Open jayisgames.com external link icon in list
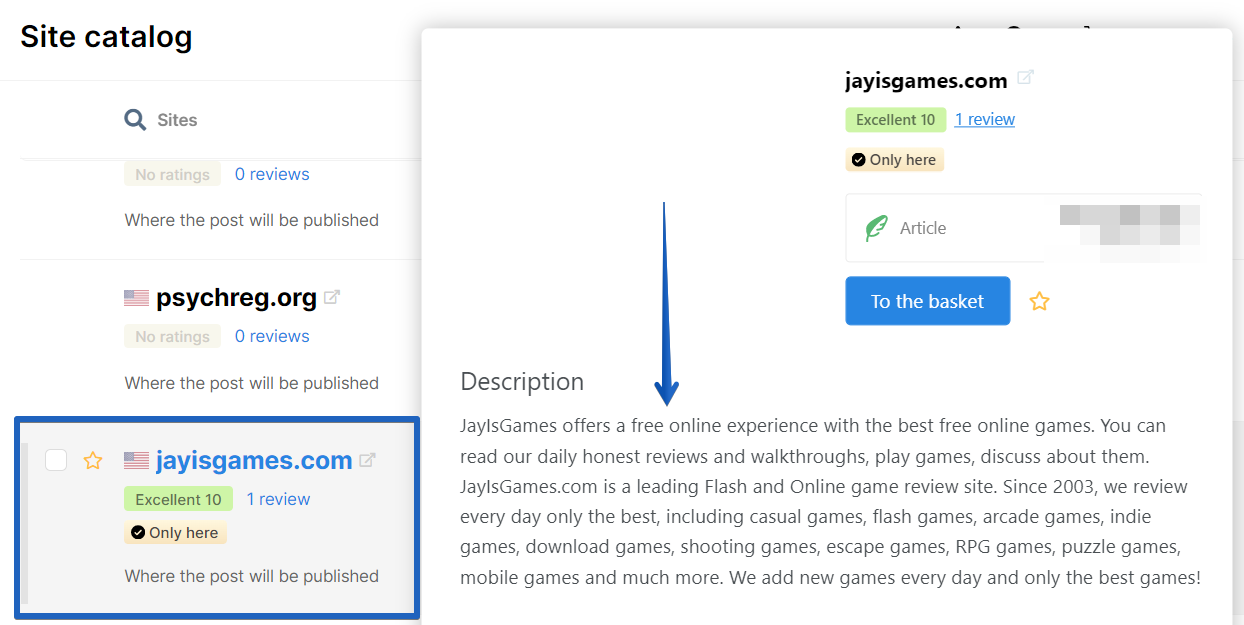This screenshot has height=625, width=1244. click(367, 460)
